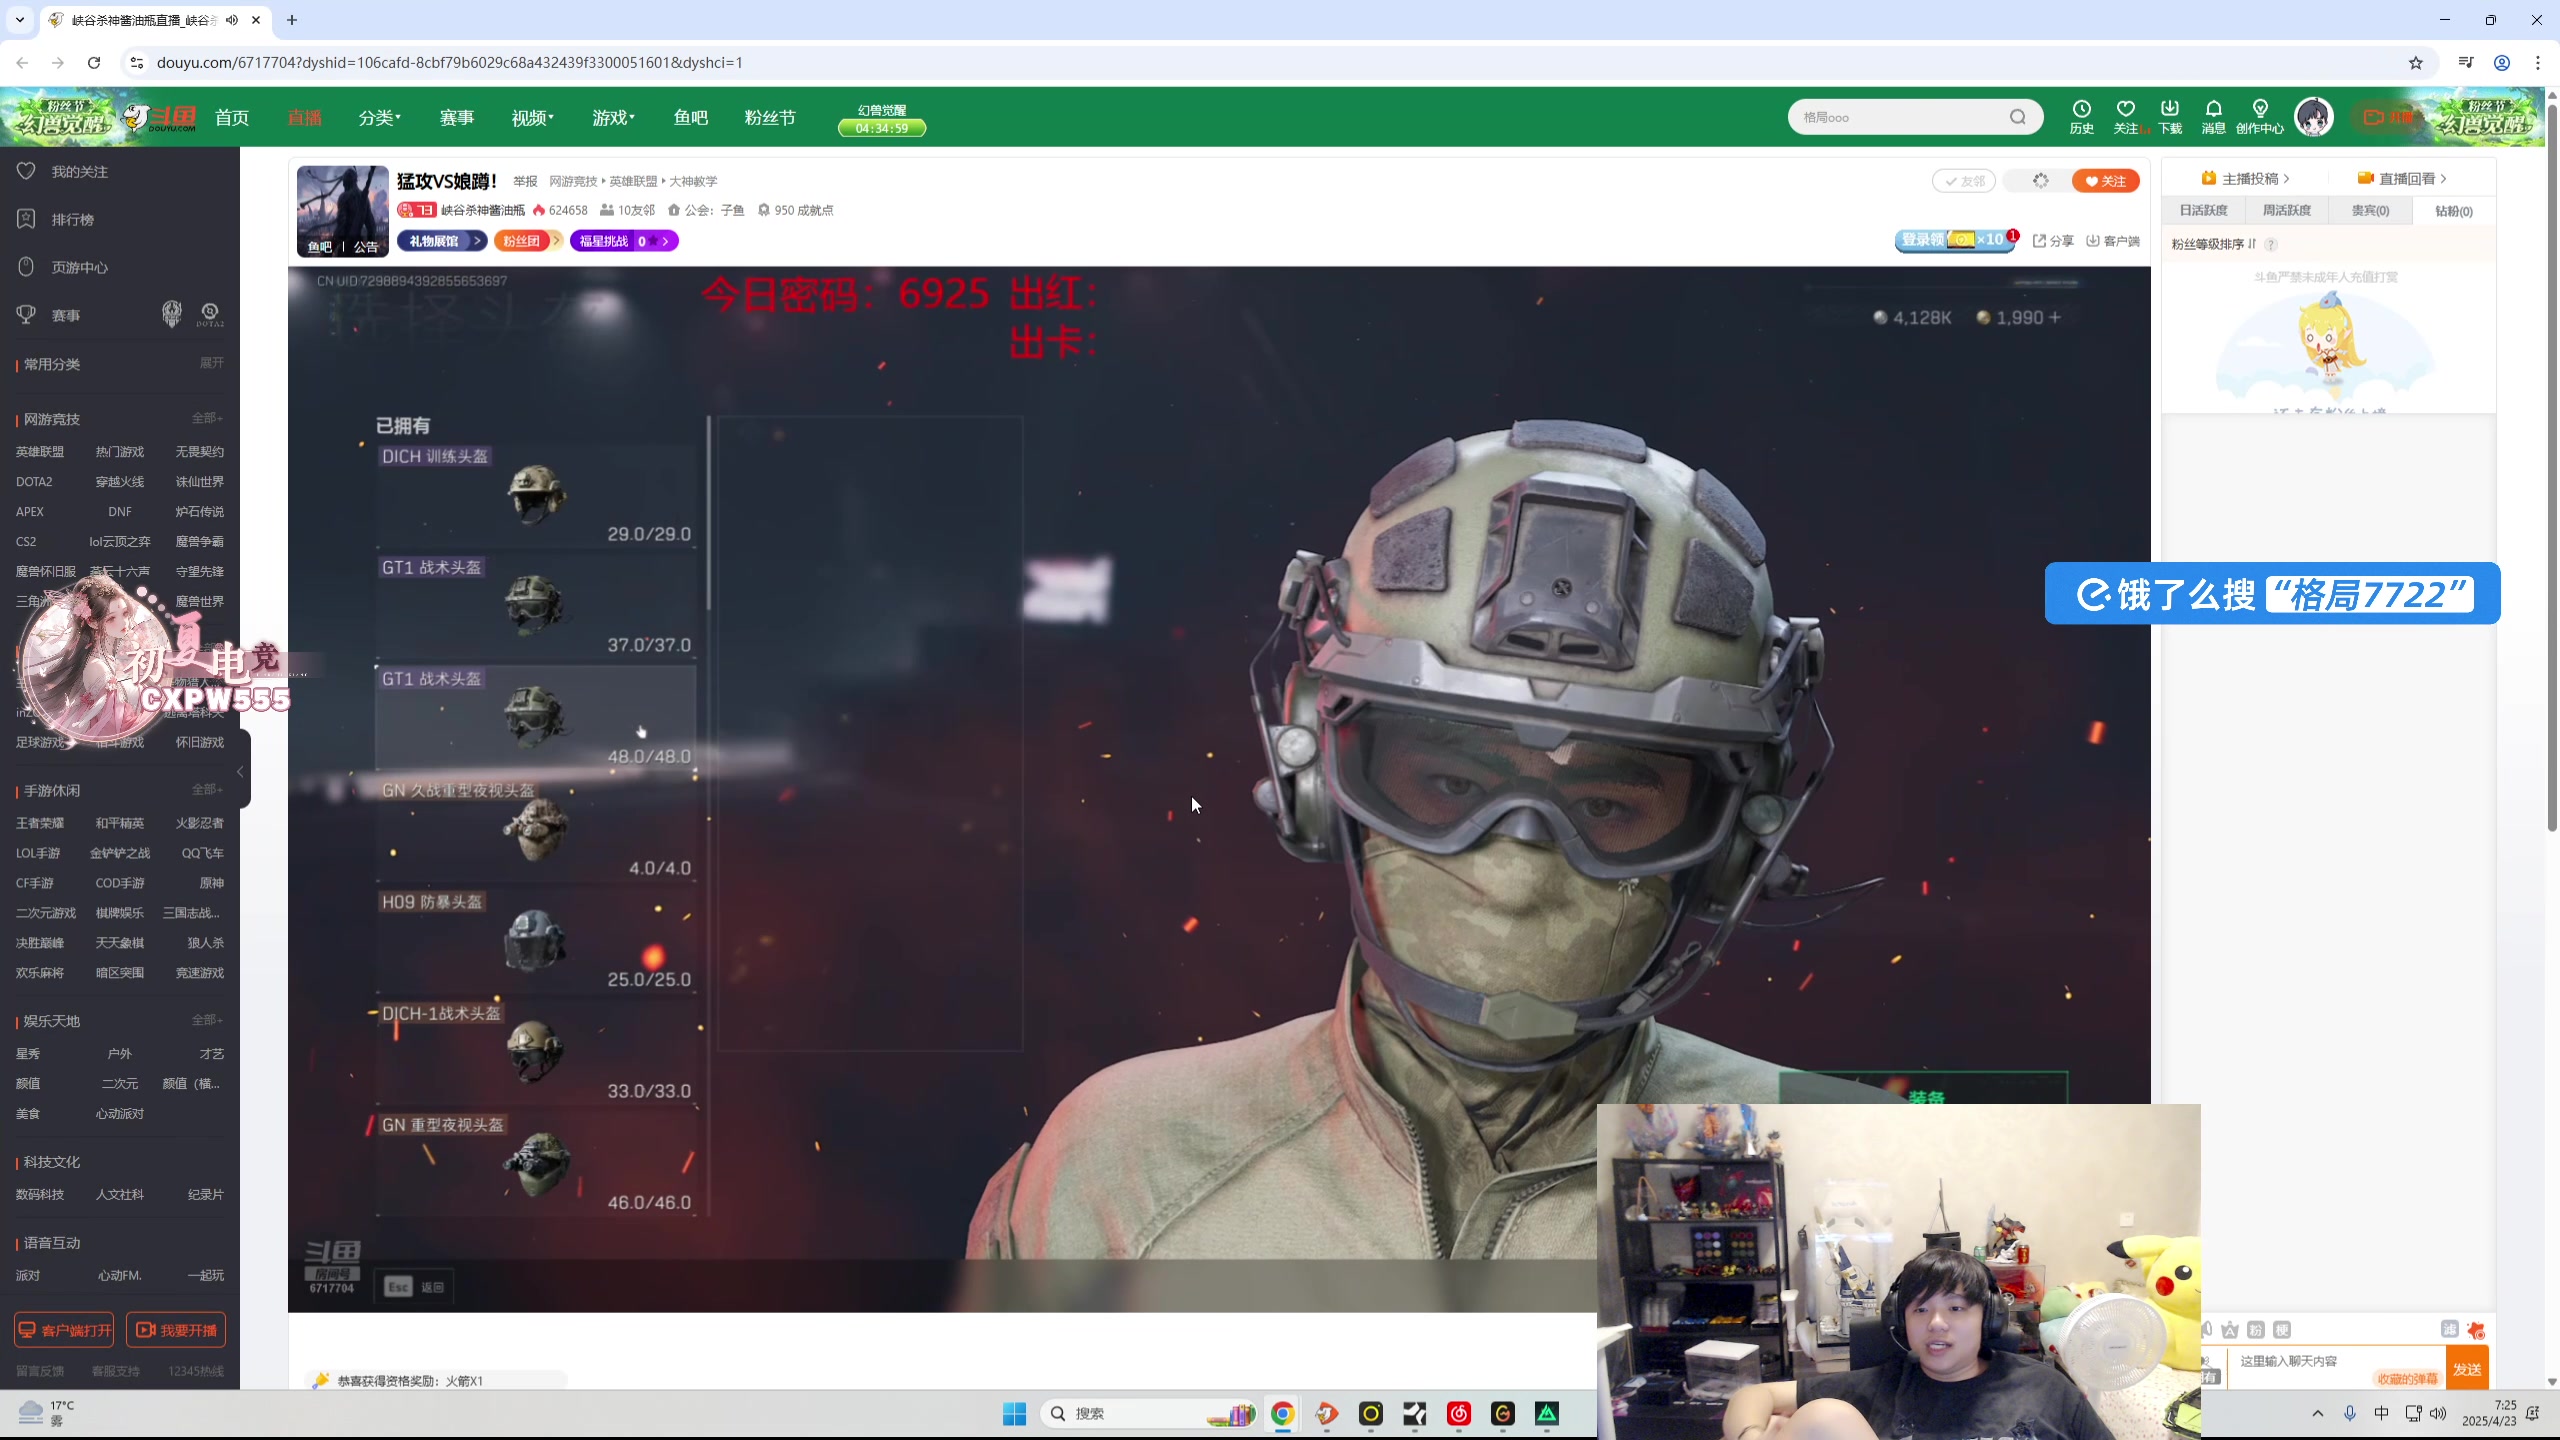Switch to the 日活跃度 tab
This screenshot has width=2560, height=1440.
(2203, 210)
